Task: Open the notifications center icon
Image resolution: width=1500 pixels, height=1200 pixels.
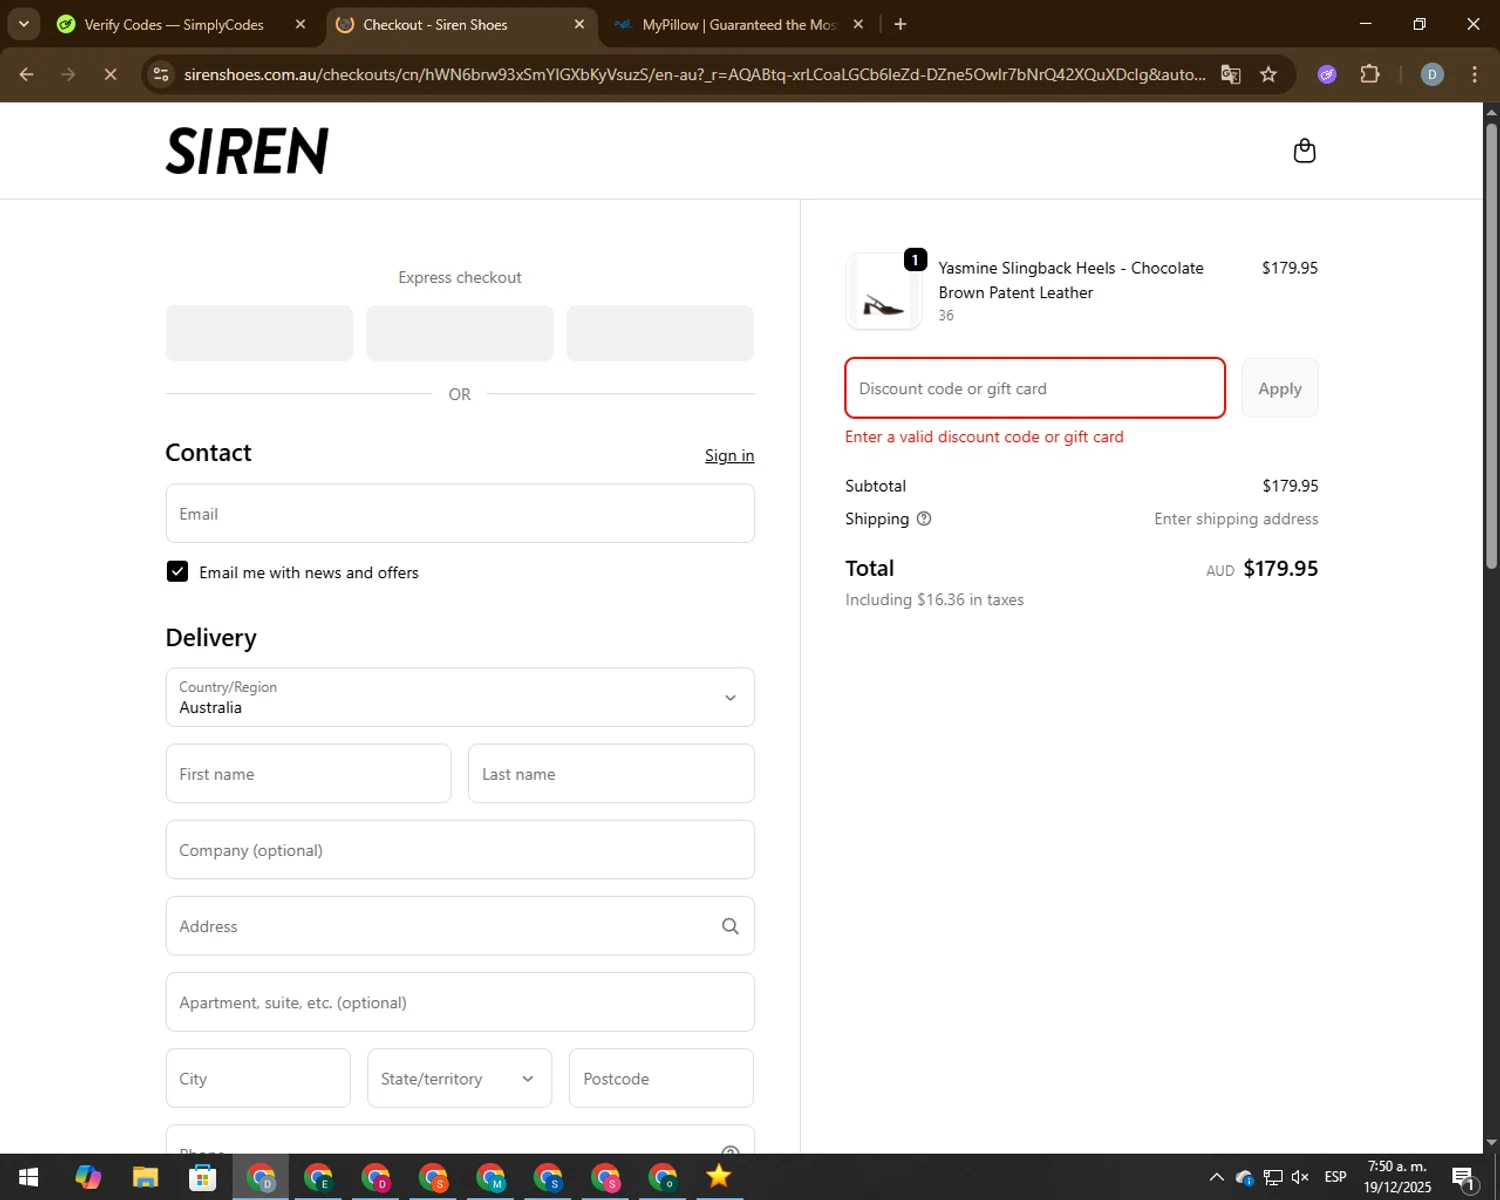Action: click(x=1464, y=1178)
